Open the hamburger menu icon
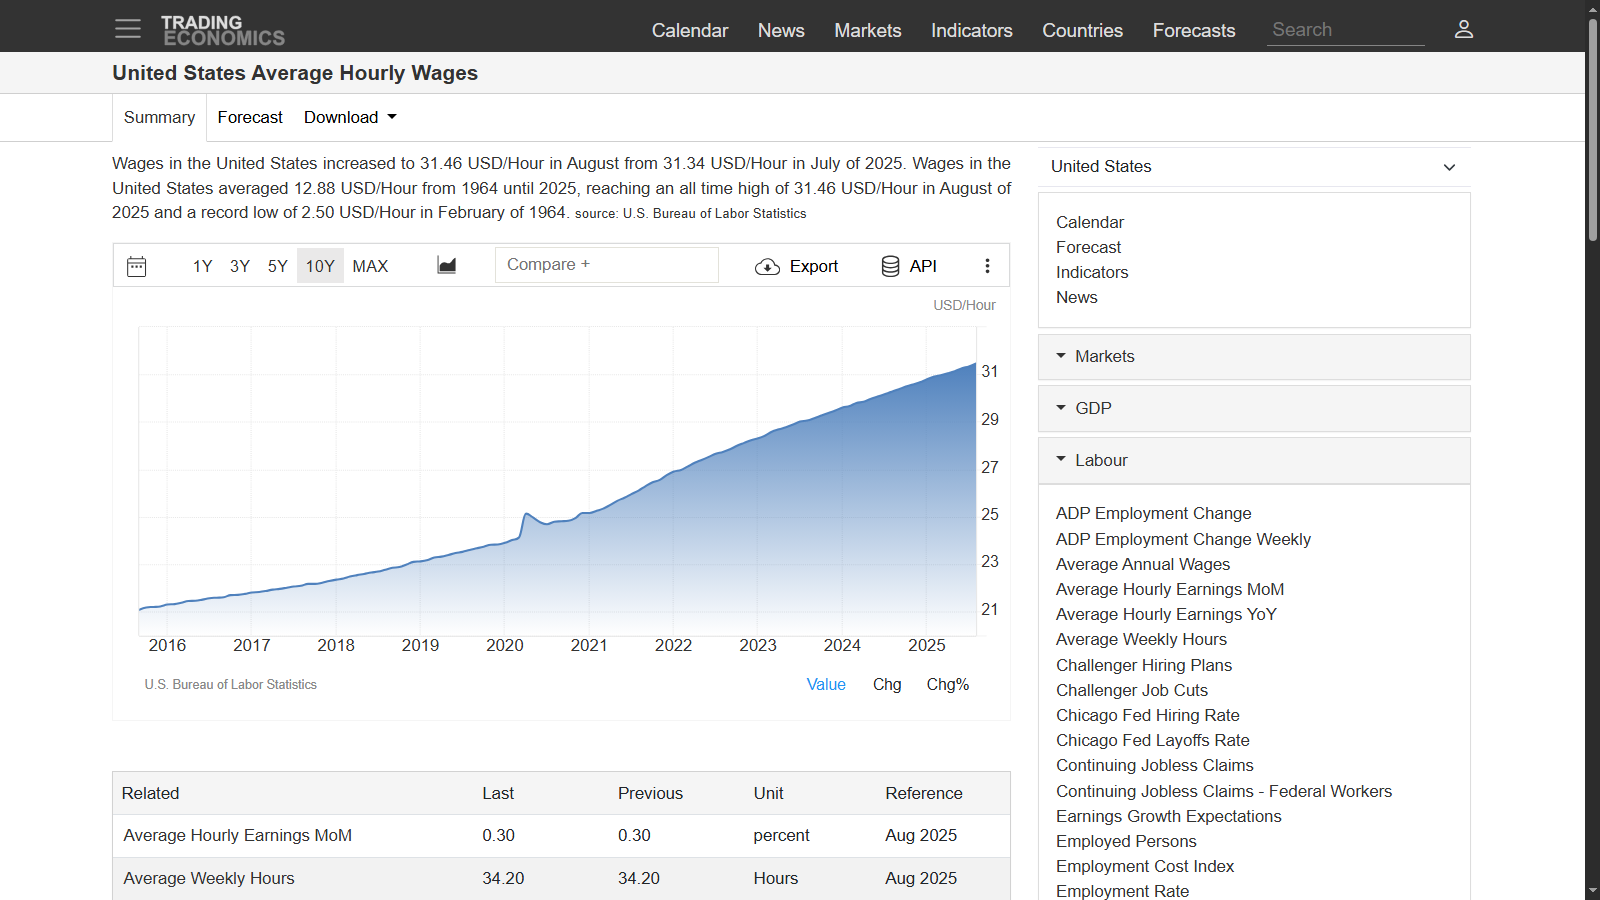Screen dimensions: 1600x900 pyautogui.click(x=128, y=29)
